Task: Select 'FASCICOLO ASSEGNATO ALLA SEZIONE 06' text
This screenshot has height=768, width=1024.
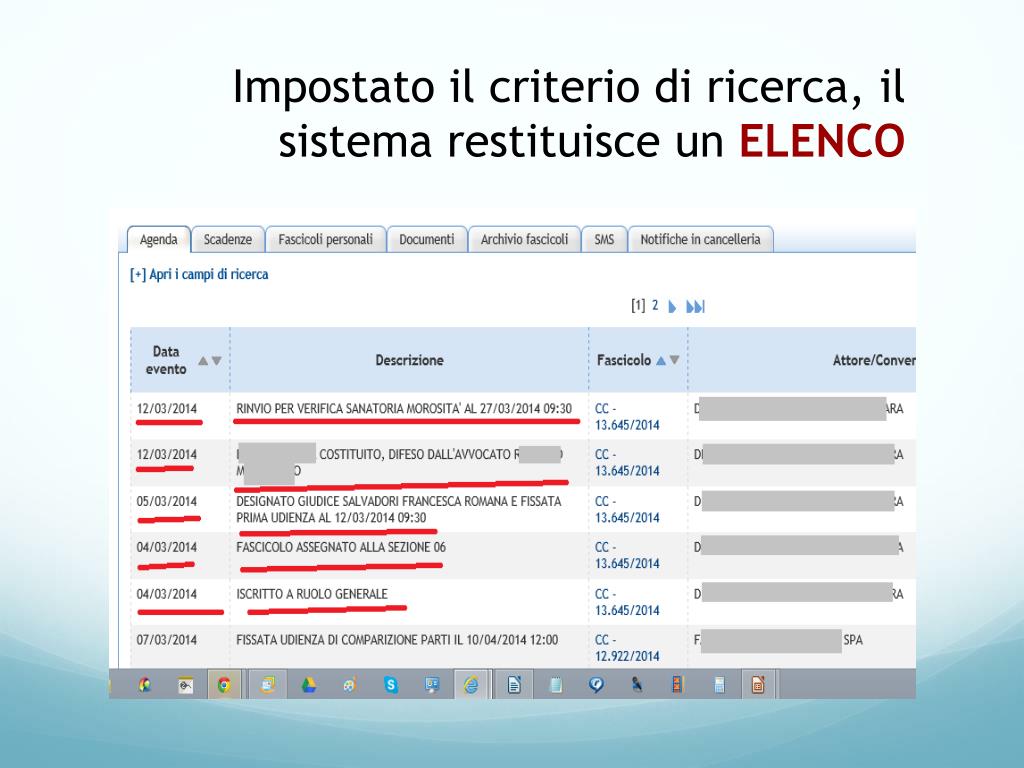Action: 341,547
